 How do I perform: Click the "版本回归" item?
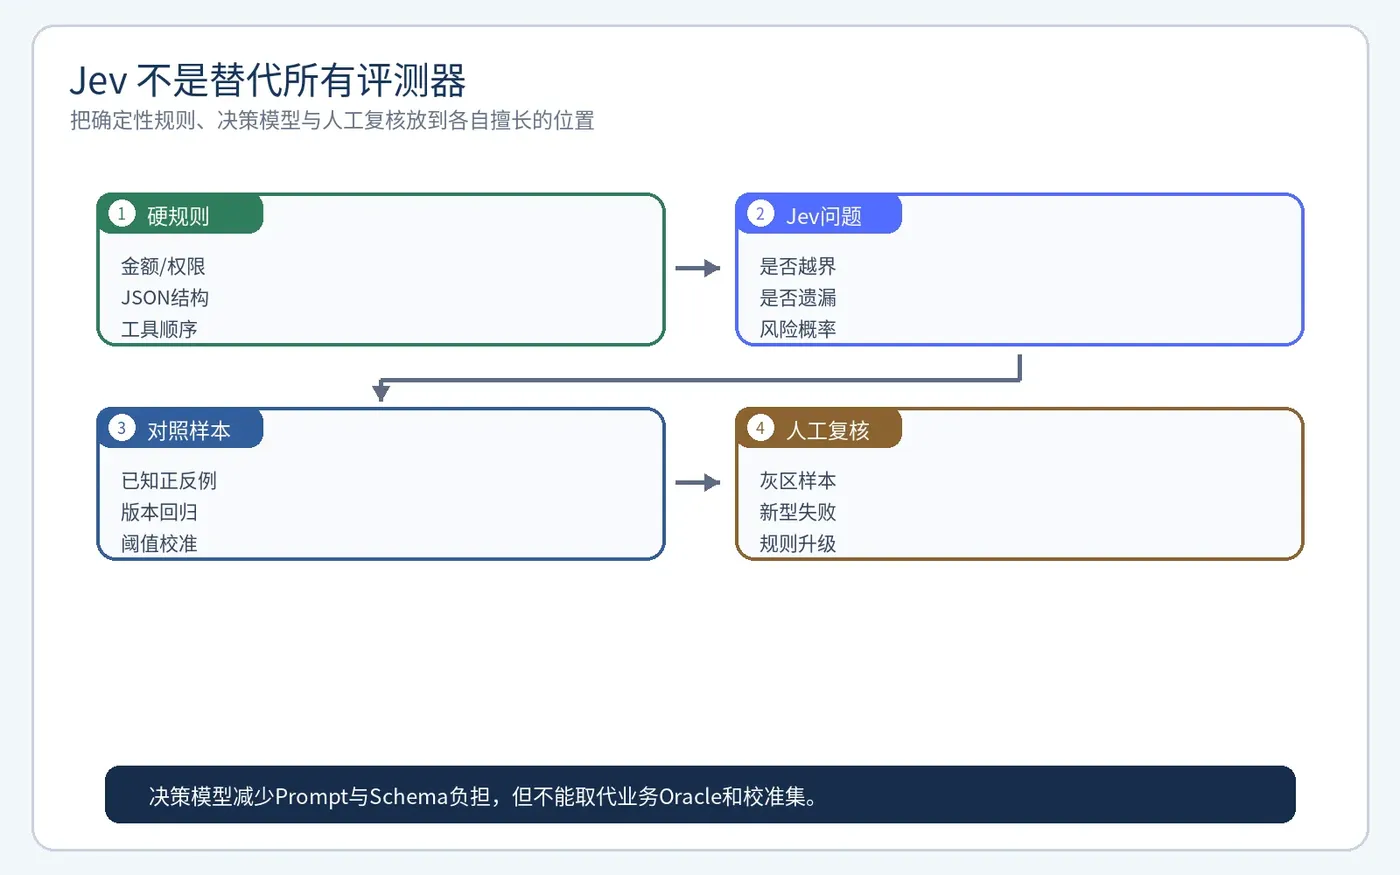[x=159, y=512]
